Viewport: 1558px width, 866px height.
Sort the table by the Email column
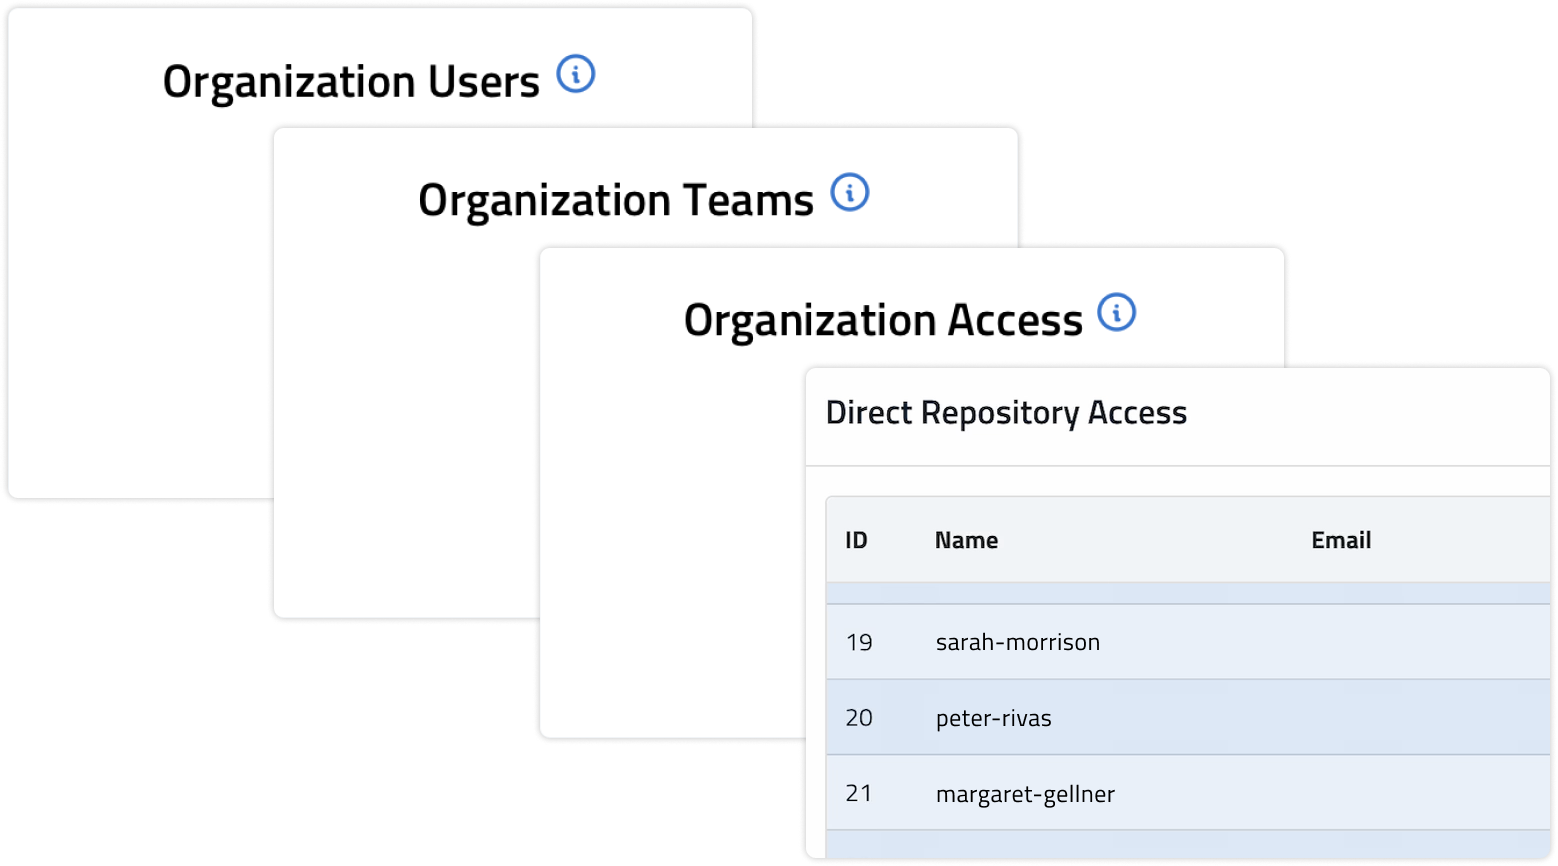pyautogui.click(x=1341, y=540)
